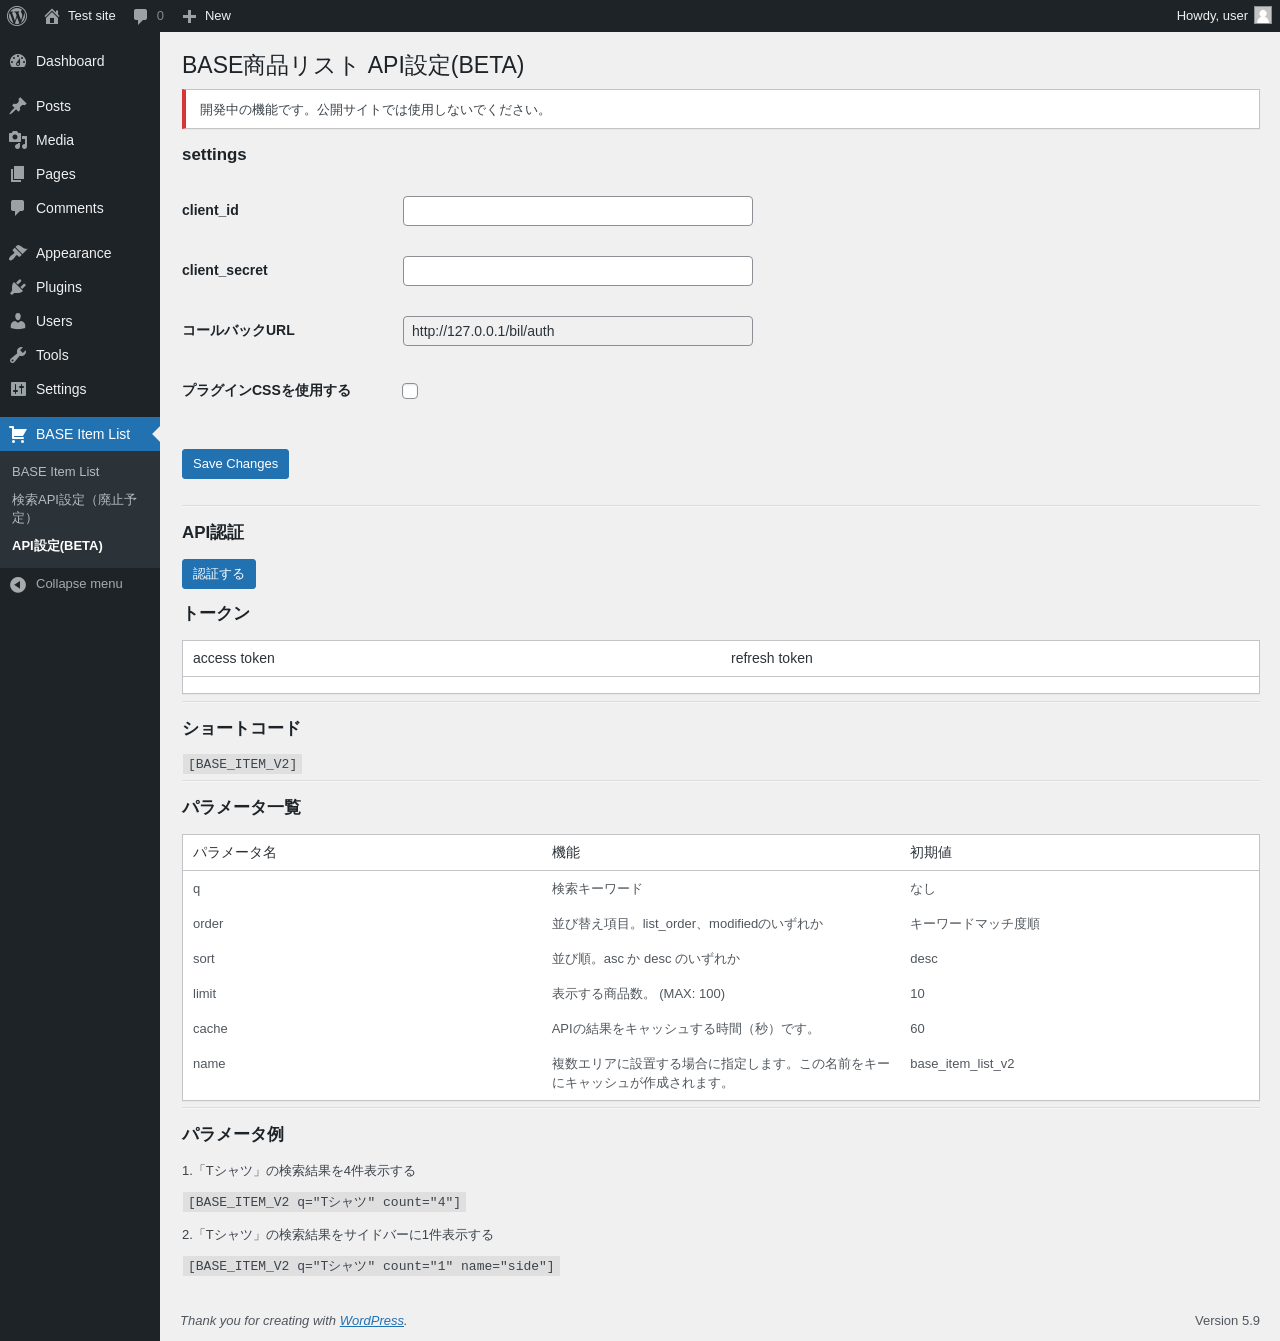Click the home icon next to Test site
1280x1341 pixels.
click(x=52, y=16)
